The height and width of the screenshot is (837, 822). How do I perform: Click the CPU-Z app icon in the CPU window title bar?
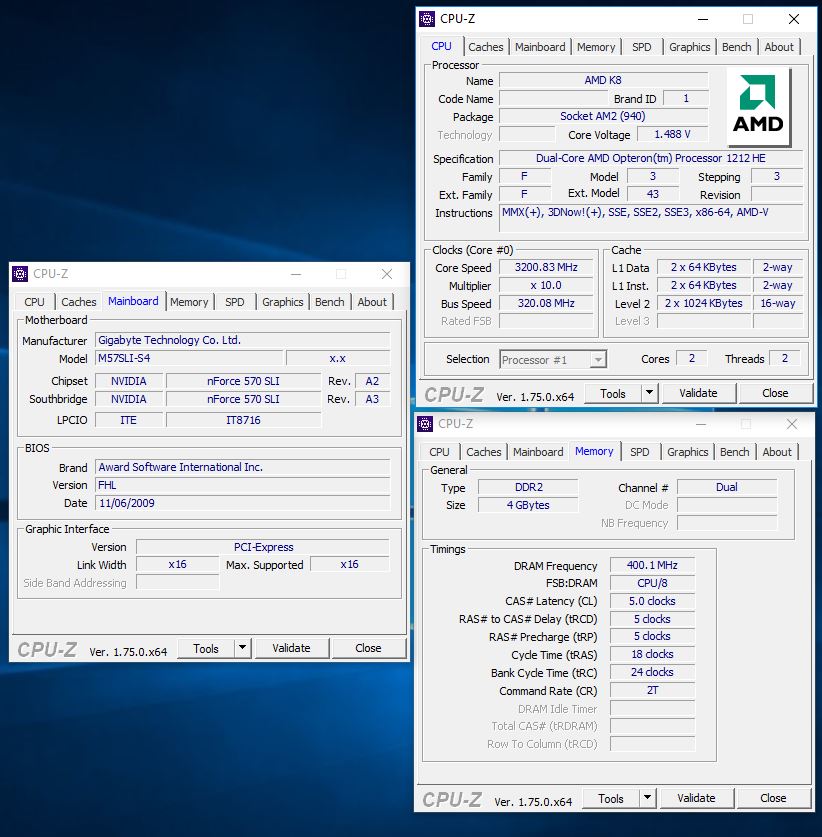pyautogui.click(x=427, y=19)
